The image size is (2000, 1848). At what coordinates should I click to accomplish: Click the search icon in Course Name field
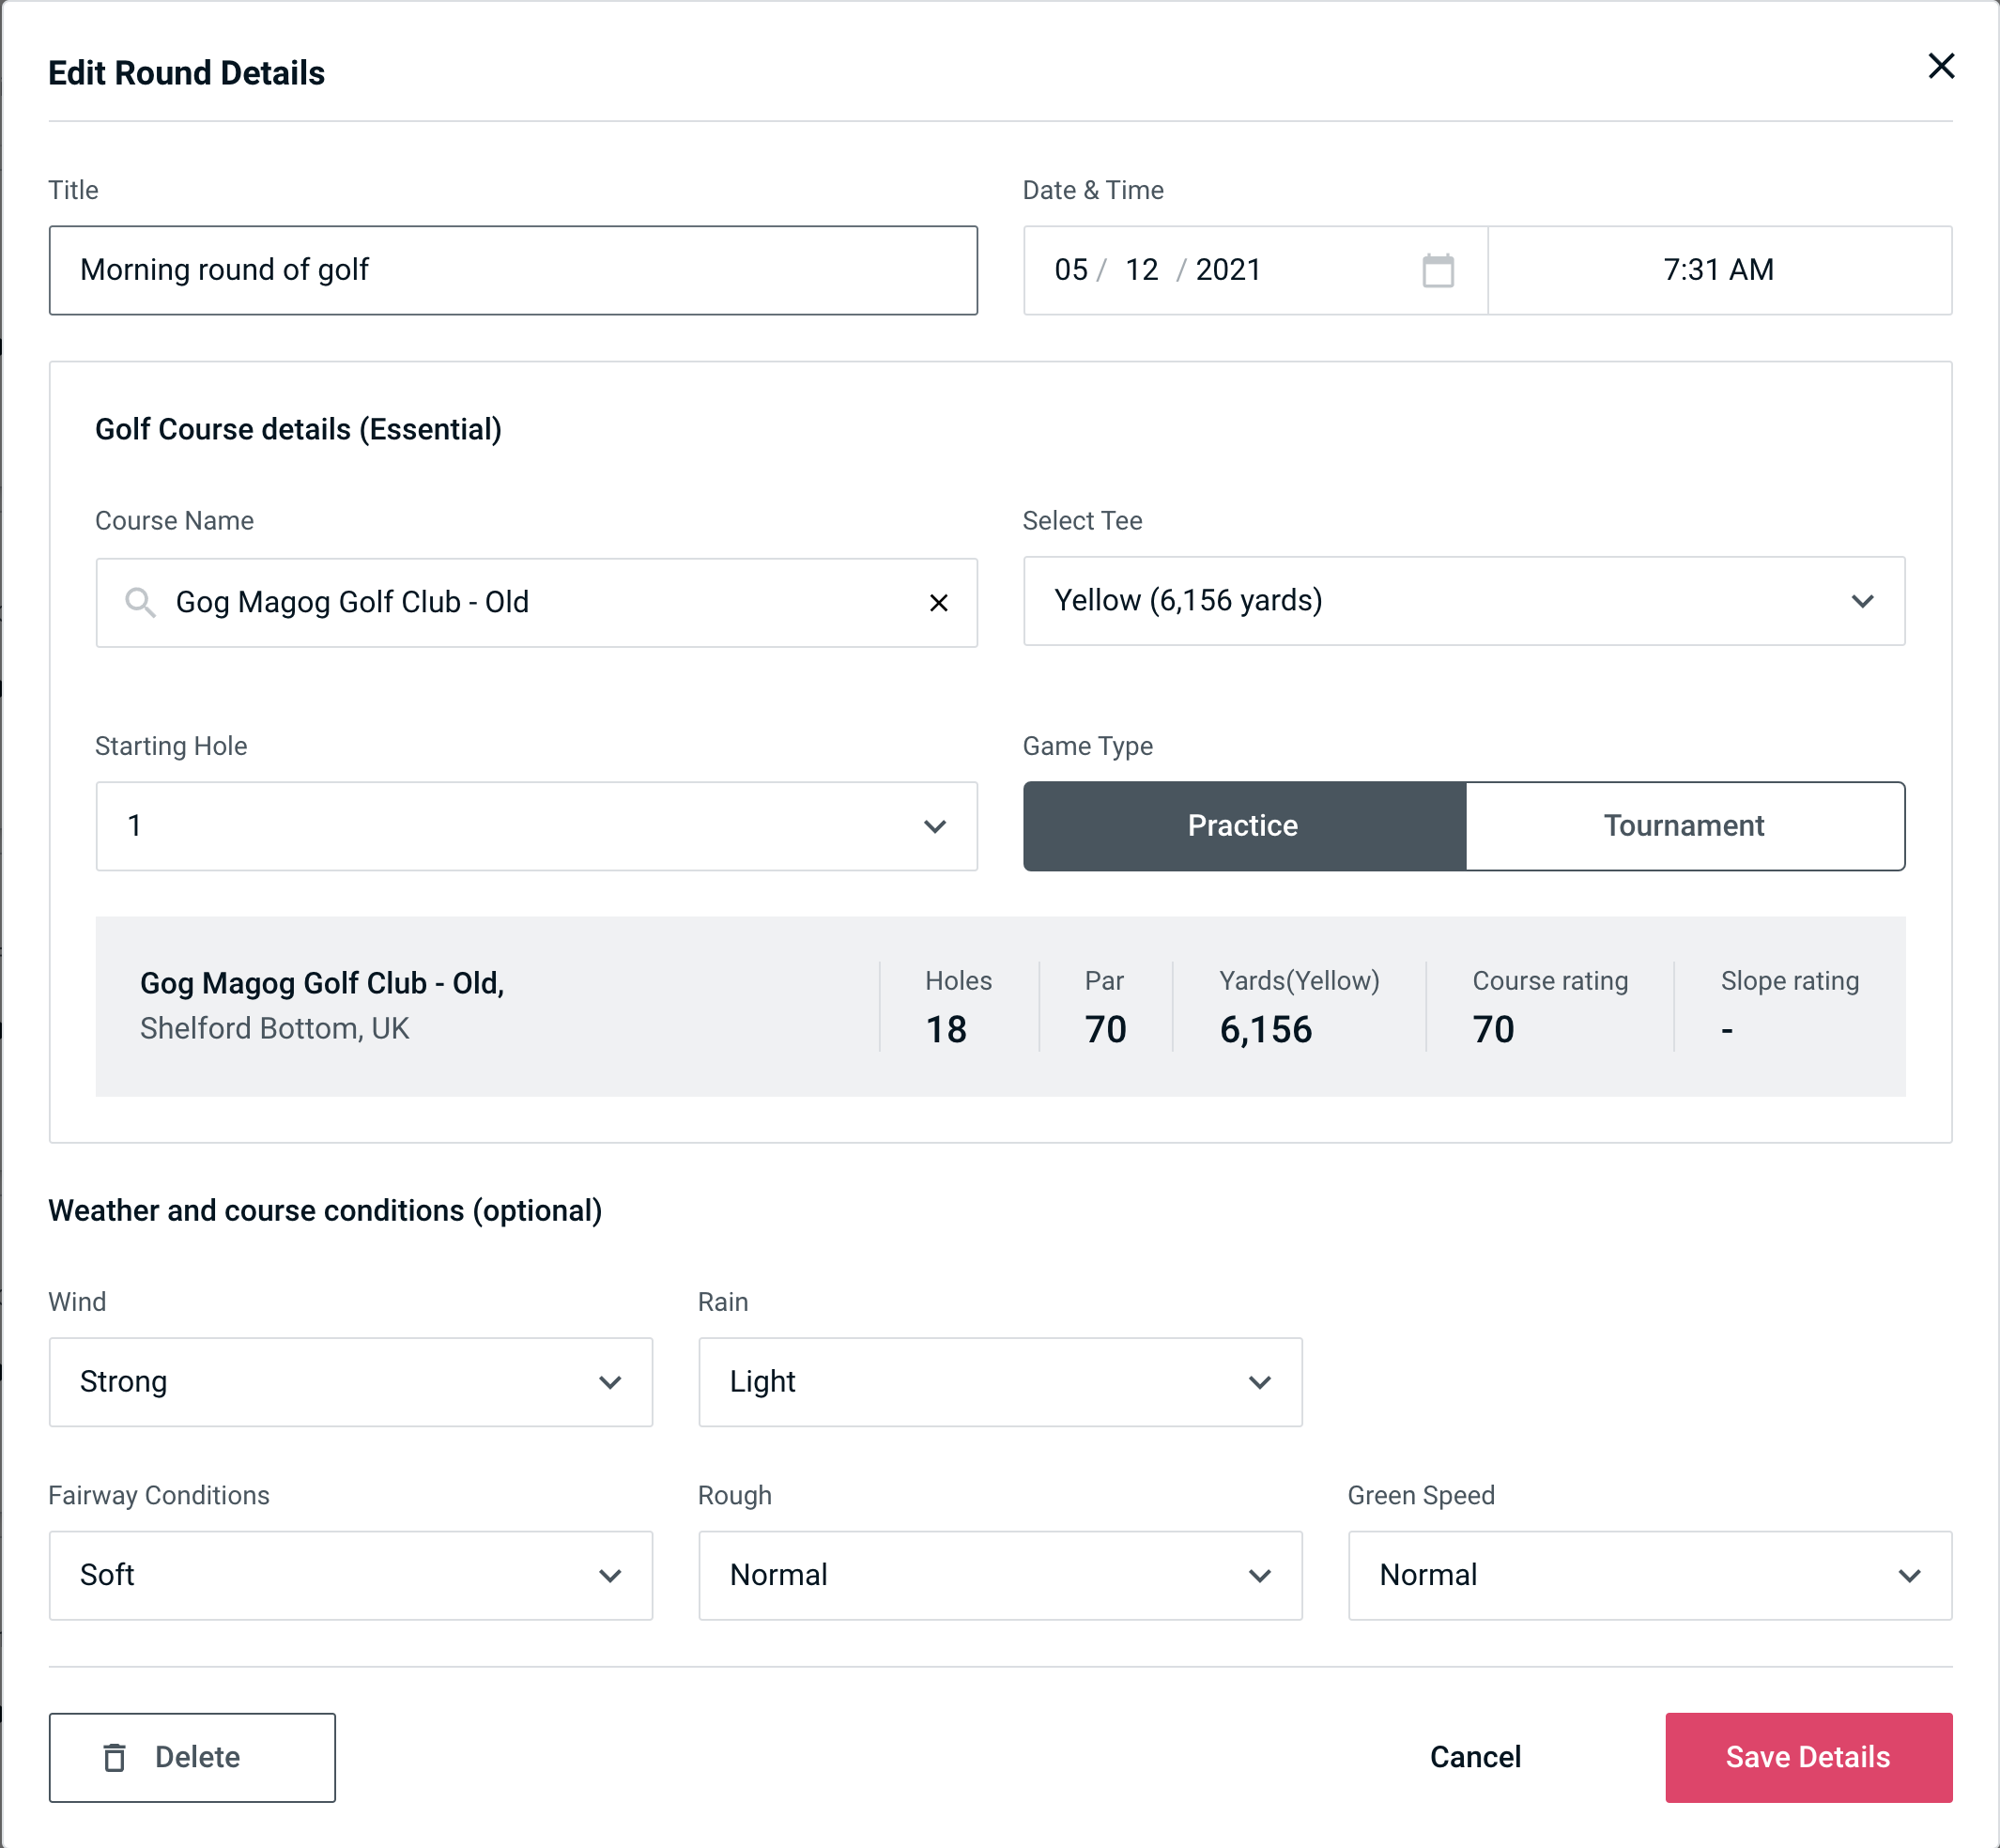click(x=139, y=603)
